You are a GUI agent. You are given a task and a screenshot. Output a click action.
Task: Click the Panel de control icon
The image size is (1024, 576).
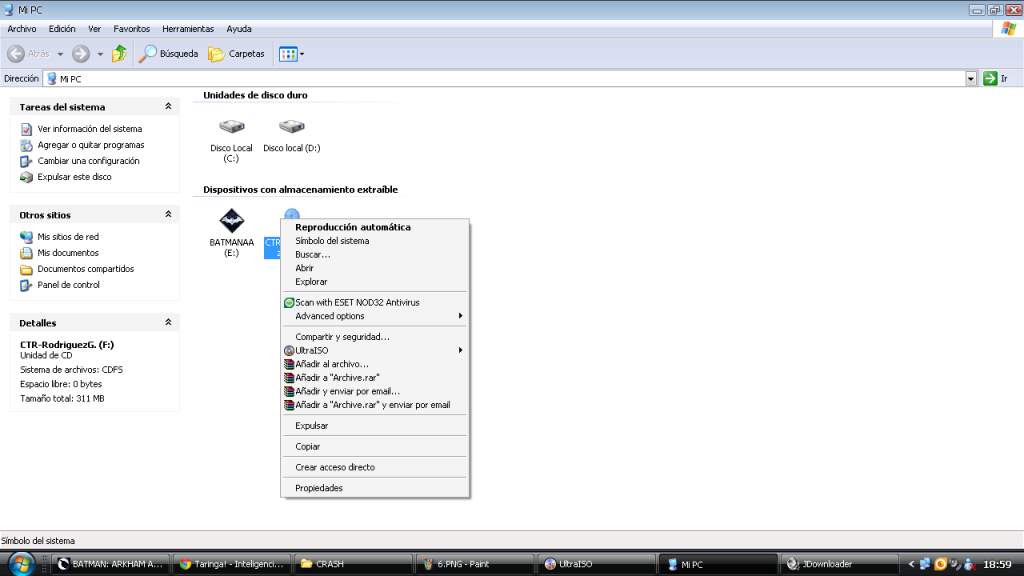[x=26, y=285]
